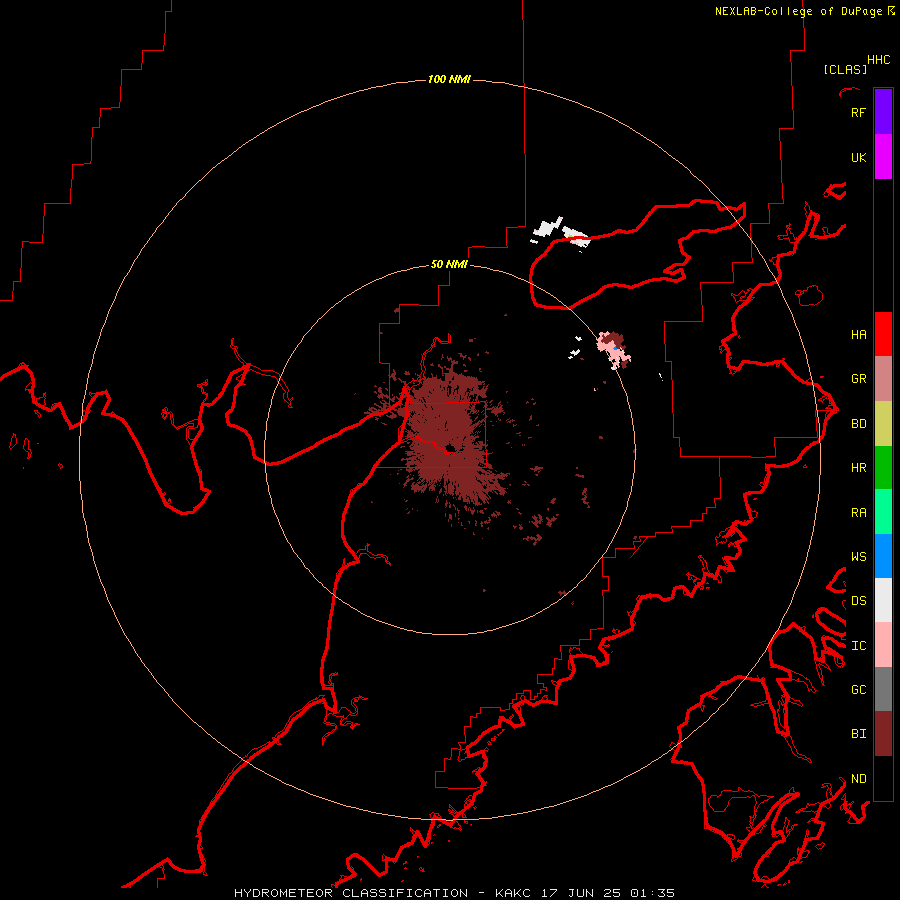Click the "BD" legend label
This screenshot has height=900, width=900.
pyautogui.click(x=858, y=423)
